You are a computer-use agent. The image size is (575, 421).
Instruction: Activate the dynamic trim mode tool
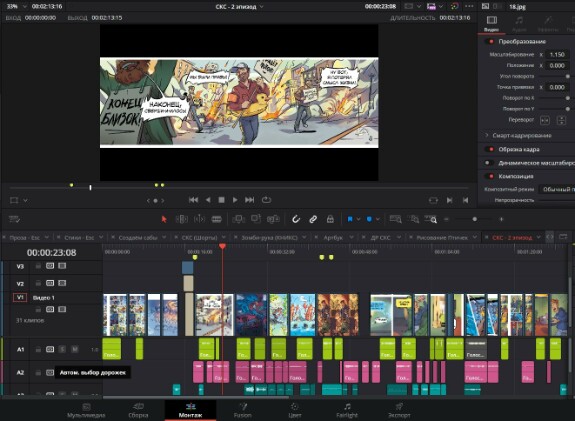click(x=199, y=219)
